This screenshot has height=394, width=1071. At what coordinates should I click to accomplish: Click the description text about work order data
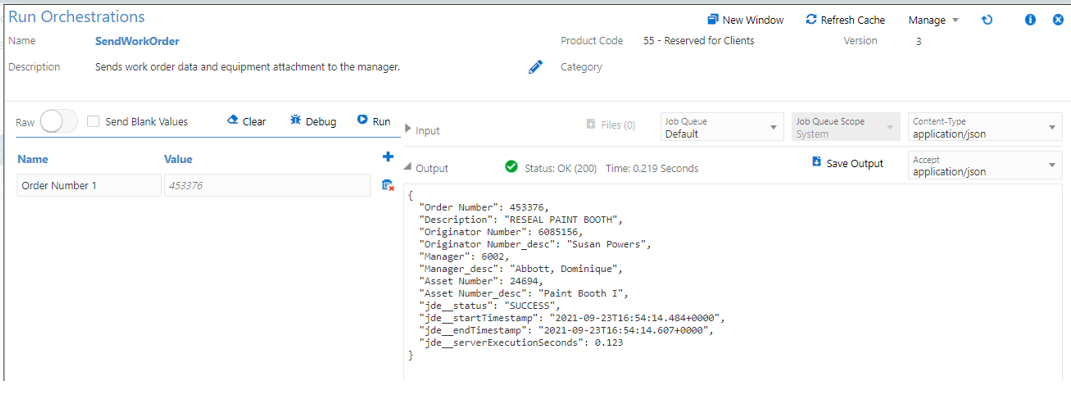click(x=247, y=67)
